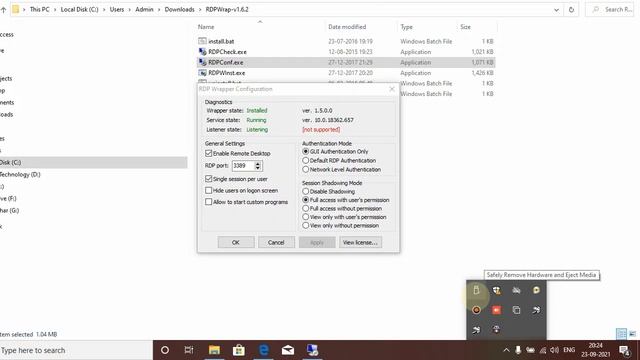Click the orange circle tray icon
This screenshot has width=640, height=360.
click(x=476, y=310)
